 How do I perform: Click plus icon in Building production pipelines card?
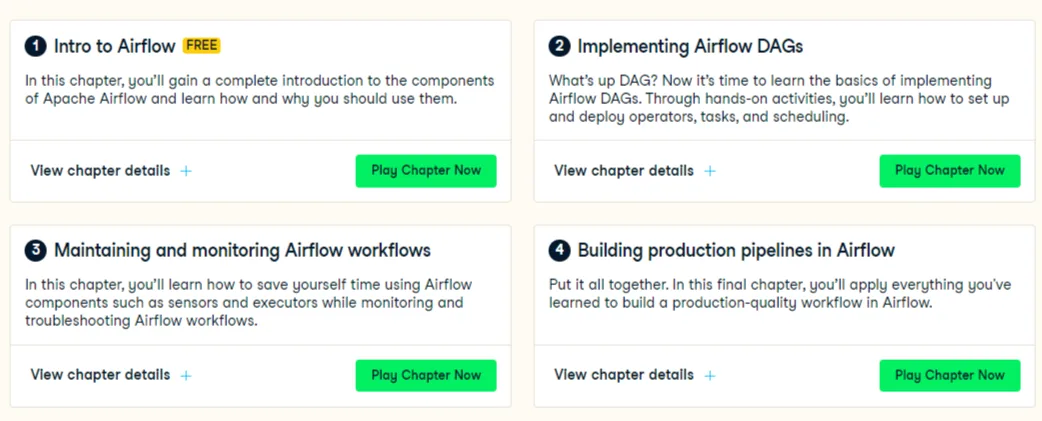[x=710, y=376]
